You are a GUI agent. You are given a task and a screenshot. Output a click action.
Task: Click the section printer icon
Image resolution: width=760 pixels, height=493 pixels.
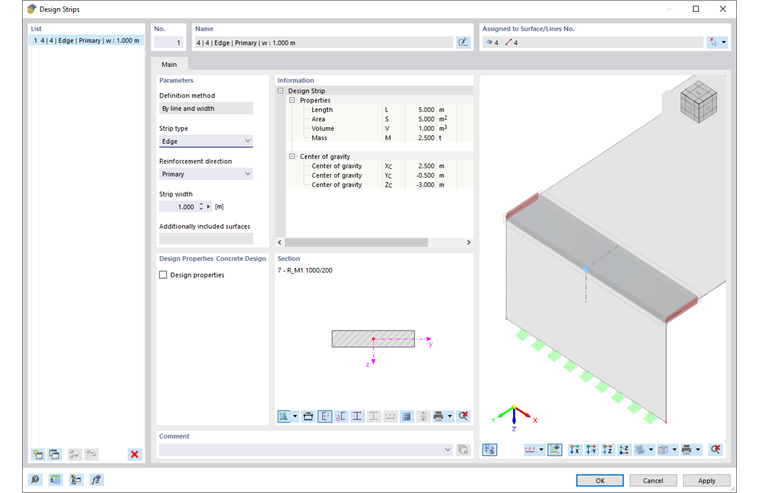click(439, 416)
